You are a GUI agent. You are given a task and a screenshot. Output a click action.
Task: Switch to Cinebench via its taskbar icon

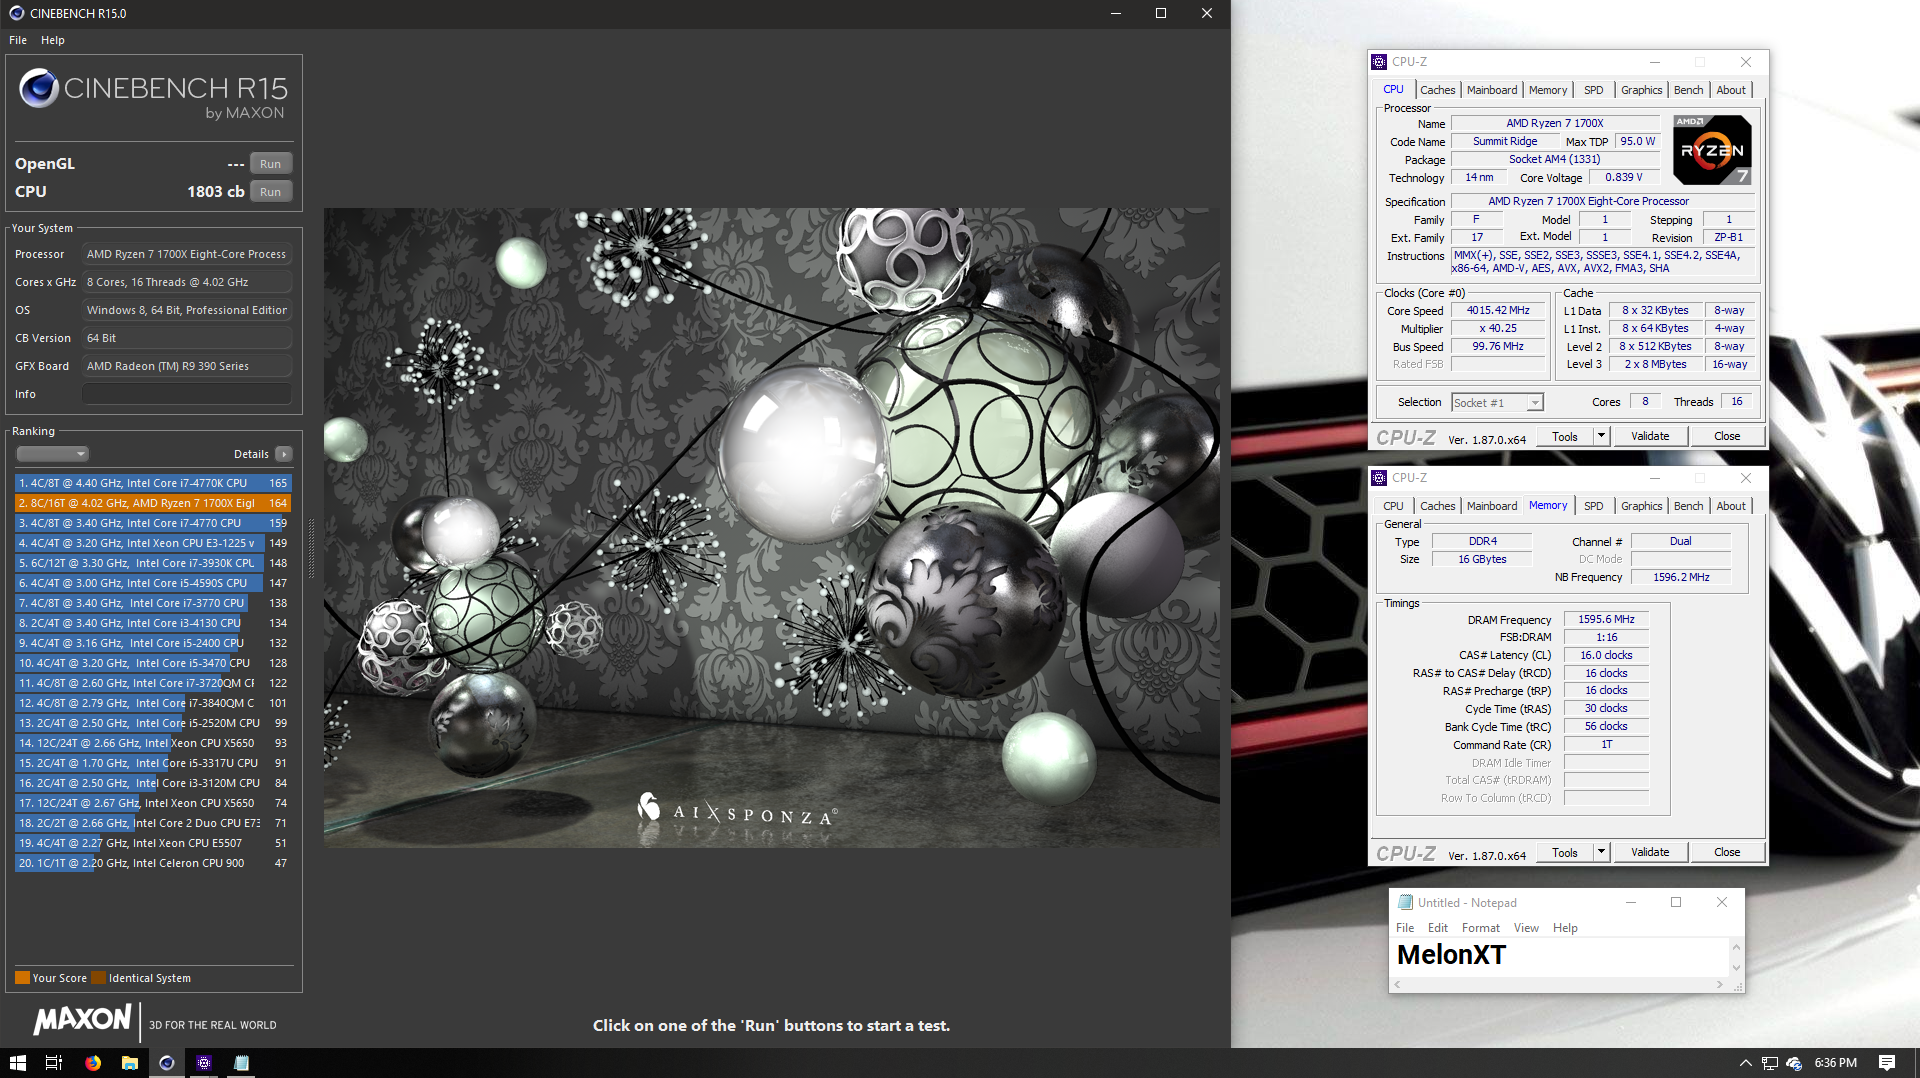(167, 1063)
